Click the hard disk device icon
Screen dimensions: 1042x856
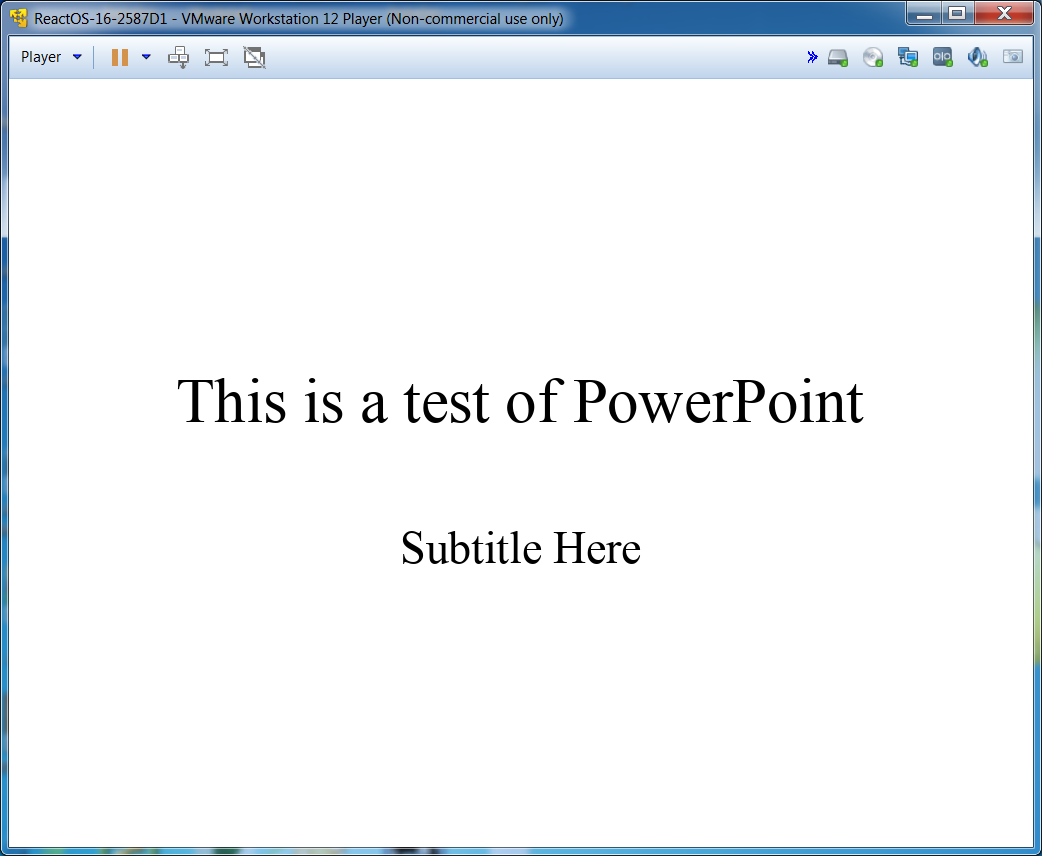838,57
